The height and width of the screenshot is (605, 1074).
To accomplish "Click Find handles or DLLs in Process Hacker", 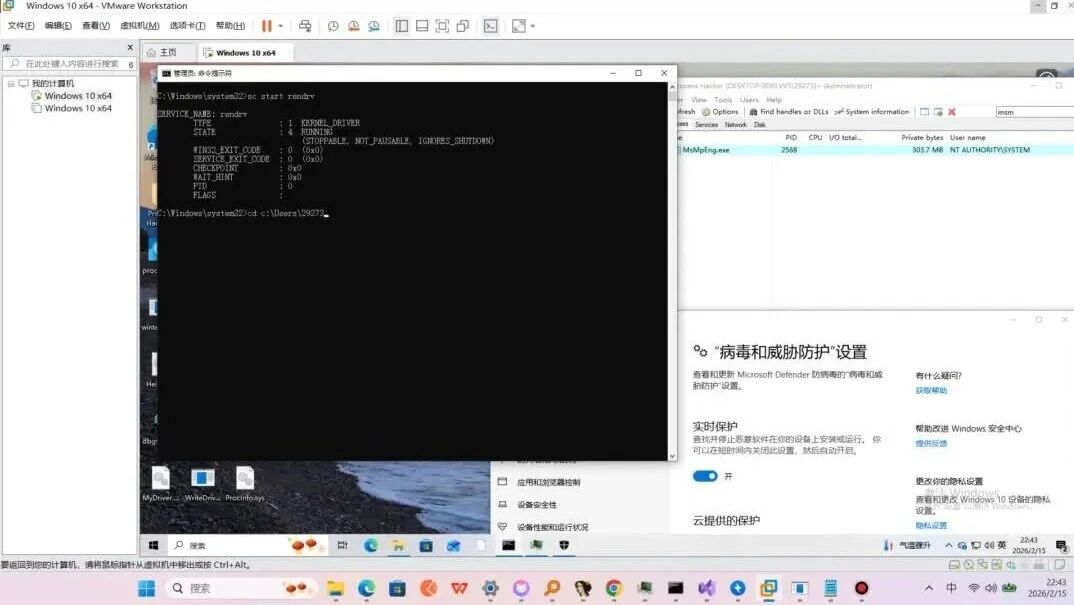I will 789,112.
